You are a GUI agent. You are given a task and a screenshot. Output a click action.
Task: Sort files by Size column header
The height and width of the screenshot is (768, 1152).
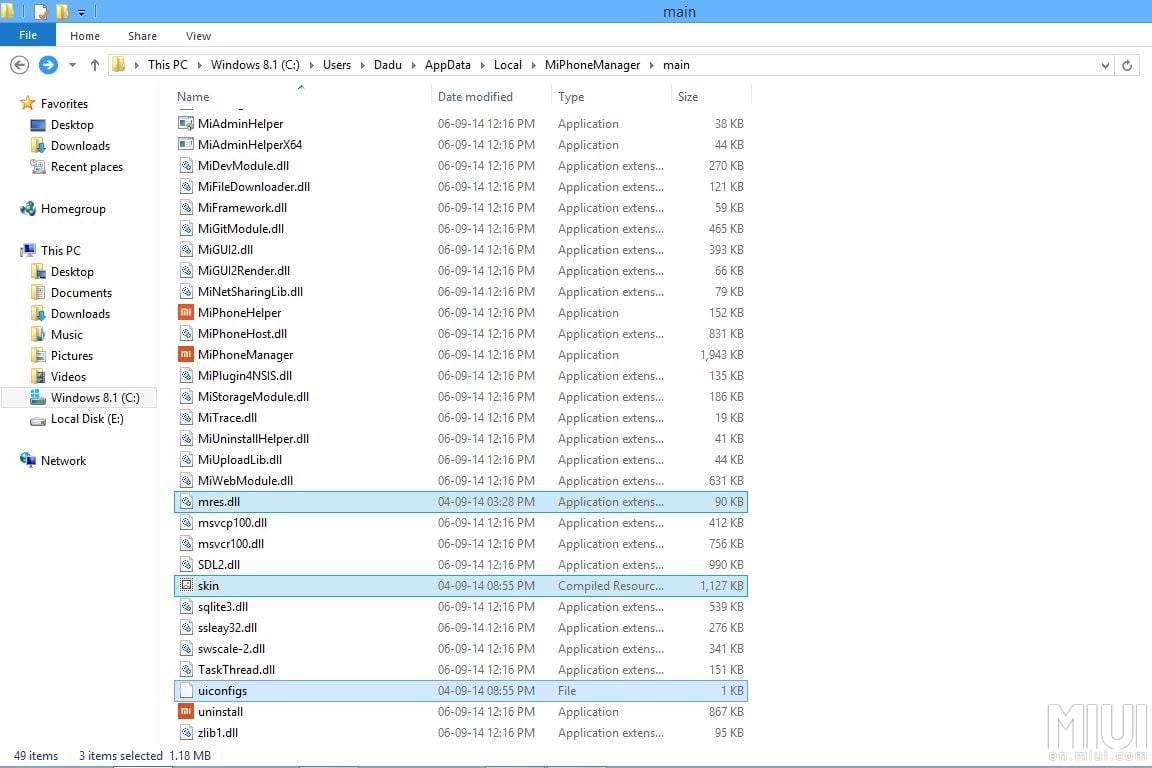688,96
